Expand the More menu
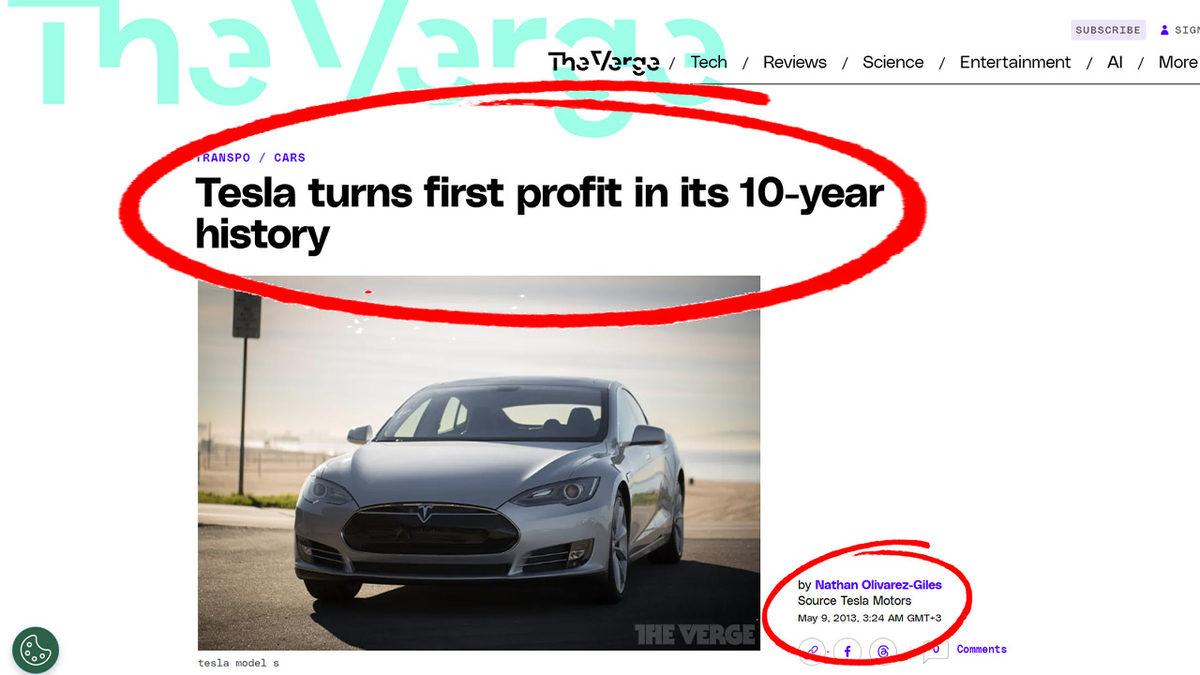Screen dimensions: 1200x675 [1178, 62]
